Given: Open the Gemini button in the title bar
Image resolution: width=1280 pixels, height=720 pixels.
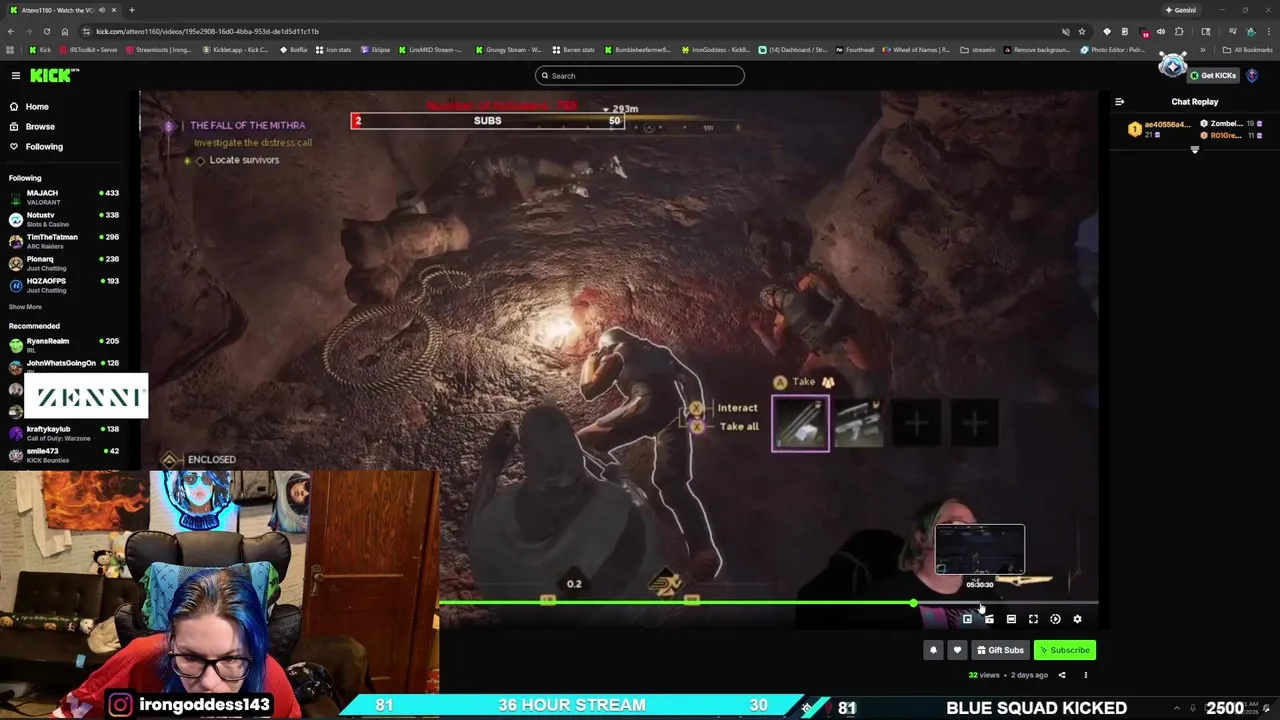Looking at the screenshot, I should point(1180,10).
